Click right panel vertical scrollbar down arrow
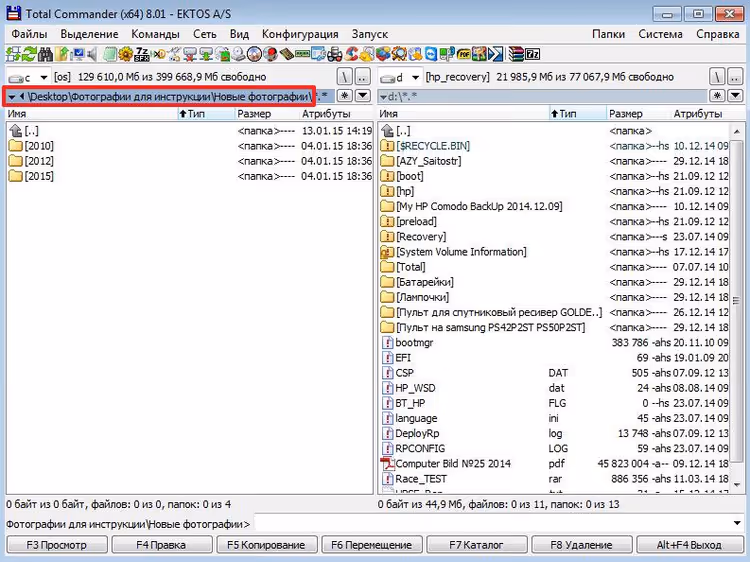Screen dimensions: 750x562 coord(736,485)
